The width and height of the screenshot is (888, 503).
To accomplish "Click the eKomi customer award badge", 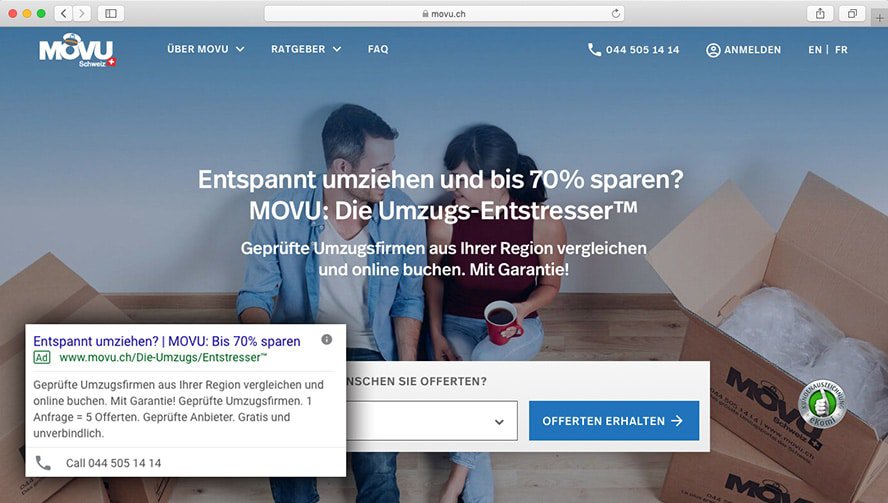I will point(822,404).
